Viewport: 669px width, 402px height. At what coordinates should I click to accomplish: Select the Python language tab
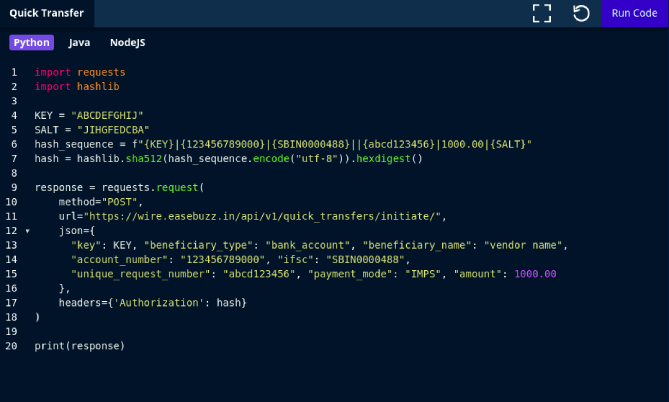31,43
